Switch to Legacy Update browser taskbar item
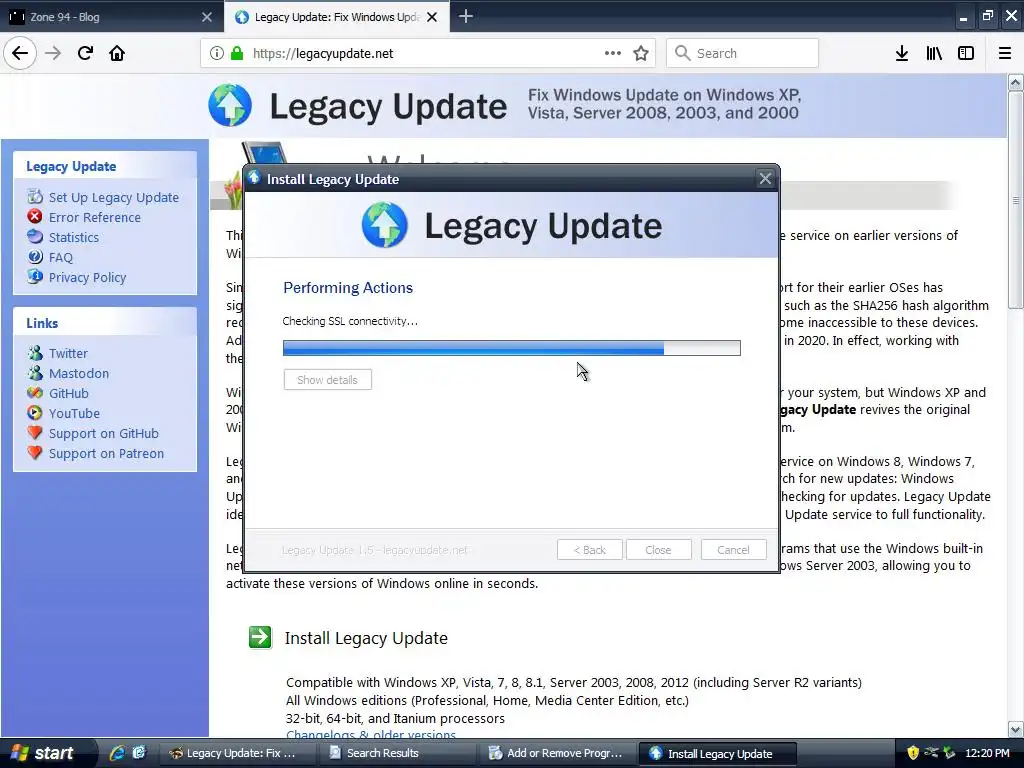 [238, 753]
